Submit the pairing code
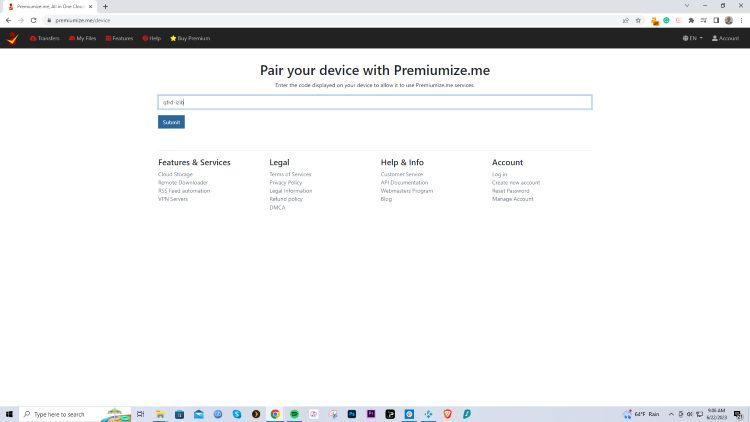750x422 pixels. pos(171,122)
